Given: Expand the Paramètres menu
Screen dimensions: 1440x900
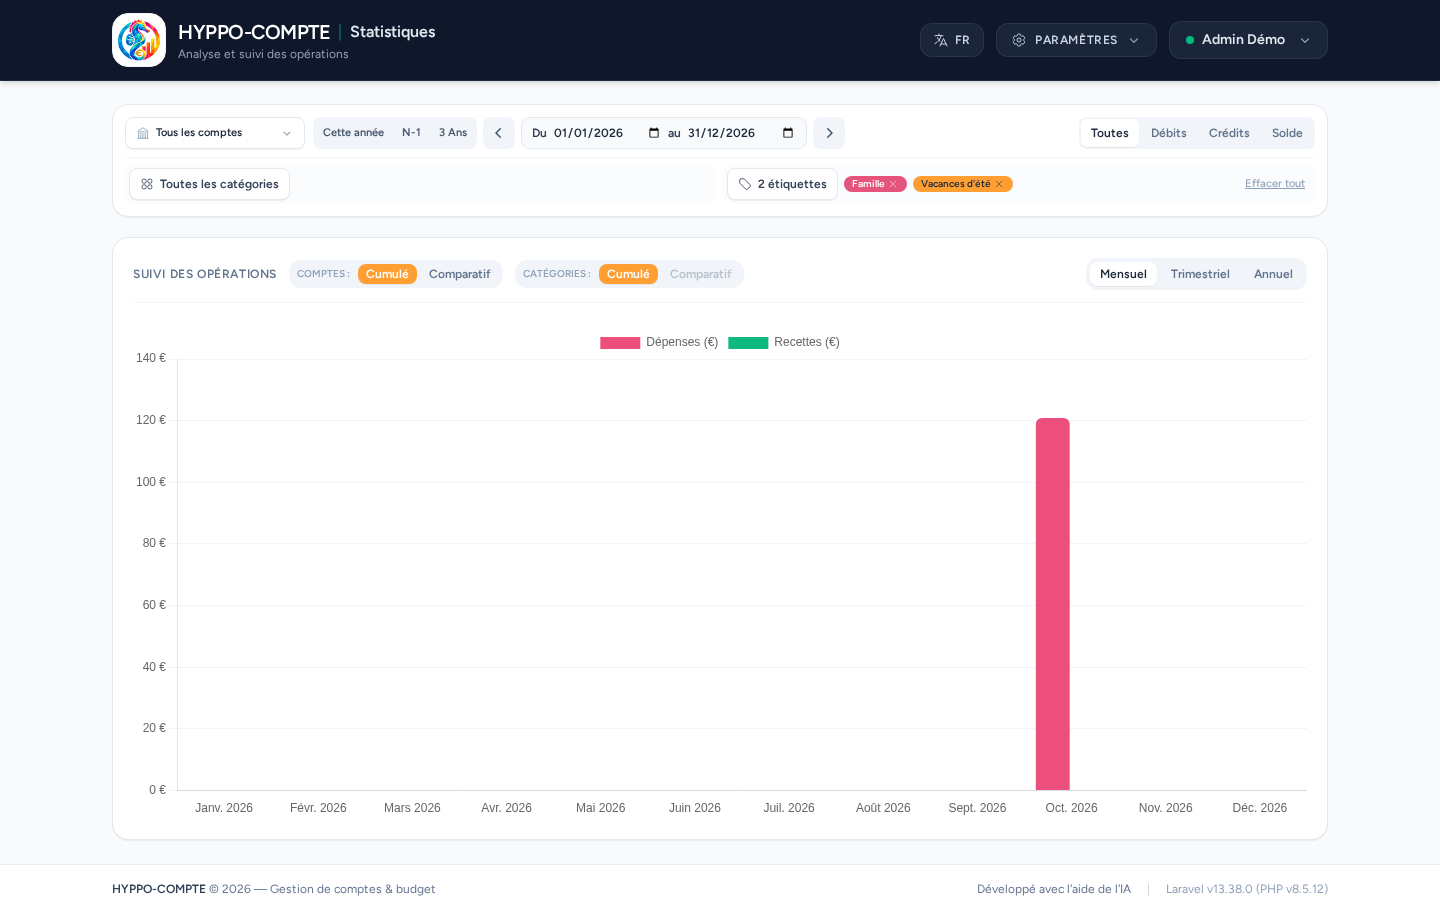Looking at the screenshot, I should pos(1076,40).
